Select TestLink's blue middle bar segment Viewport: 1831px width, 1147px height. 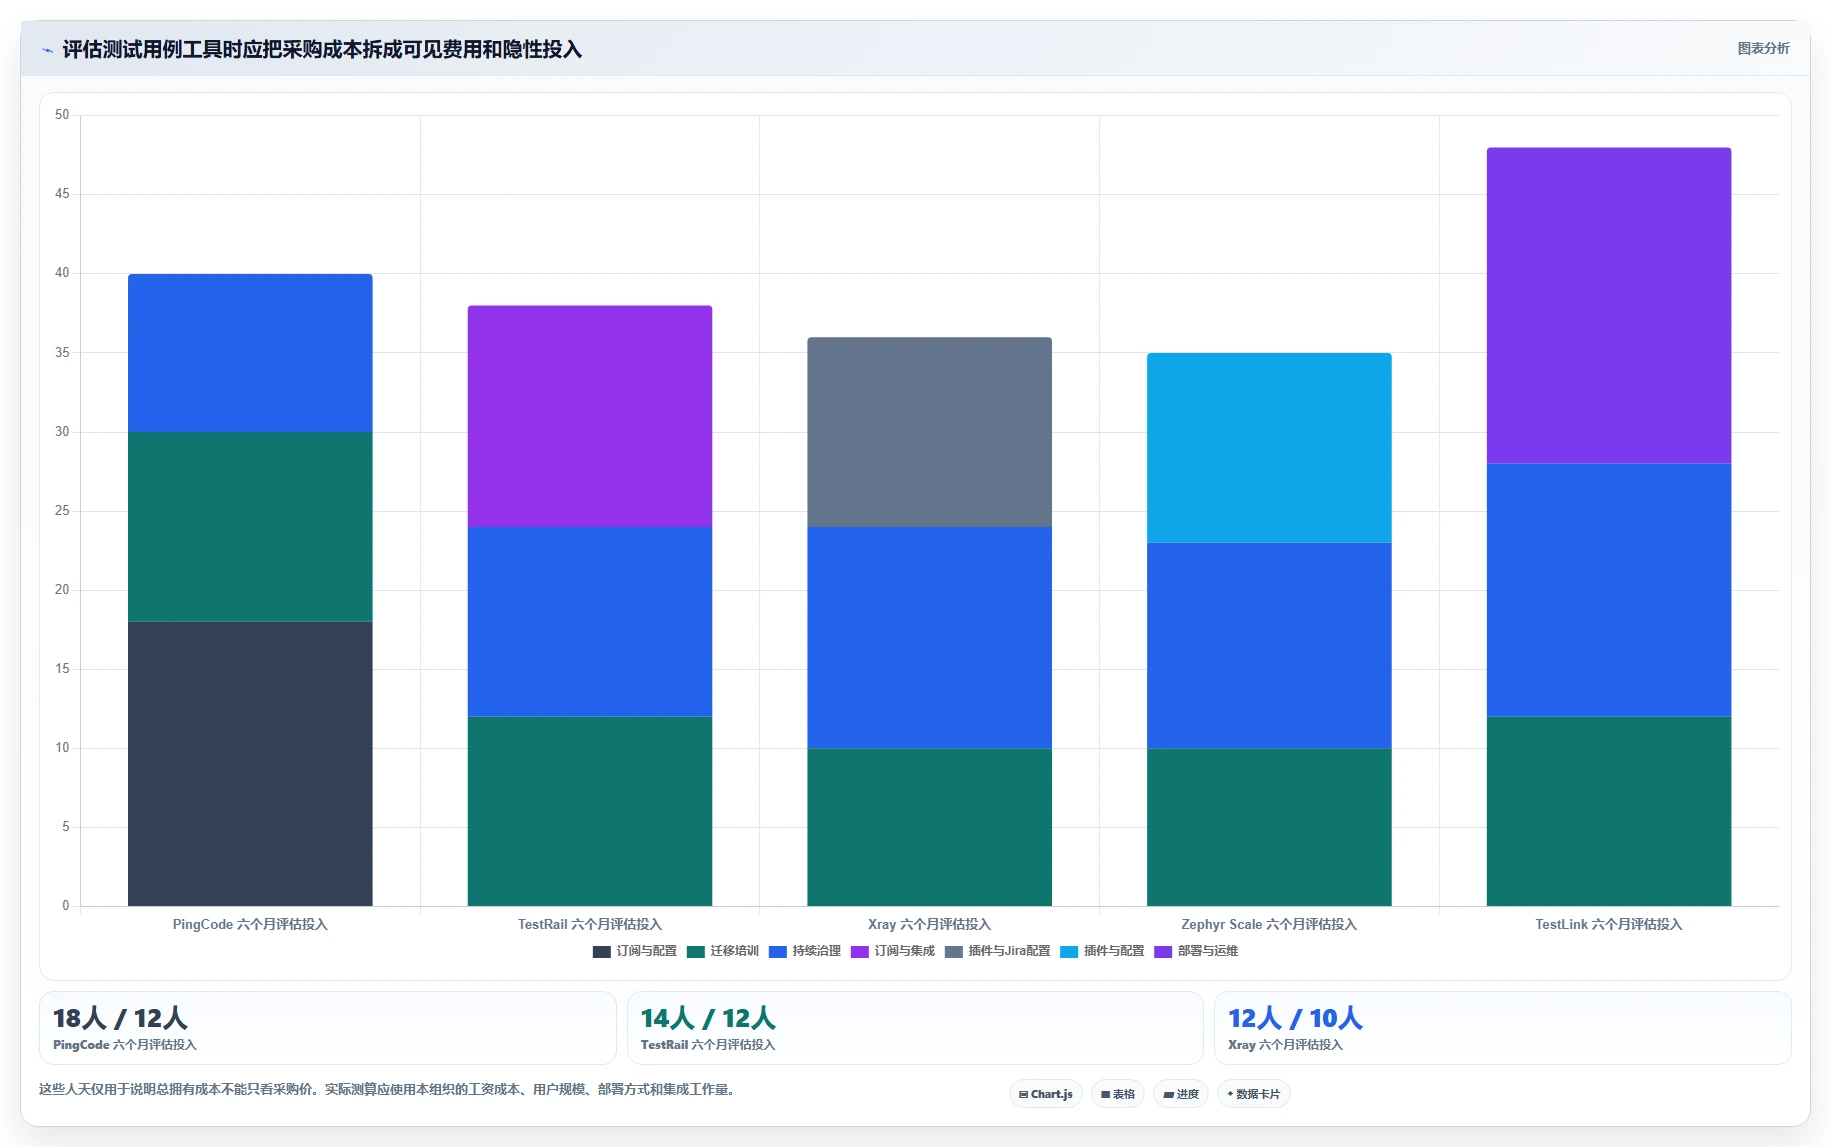point(1609,590)
